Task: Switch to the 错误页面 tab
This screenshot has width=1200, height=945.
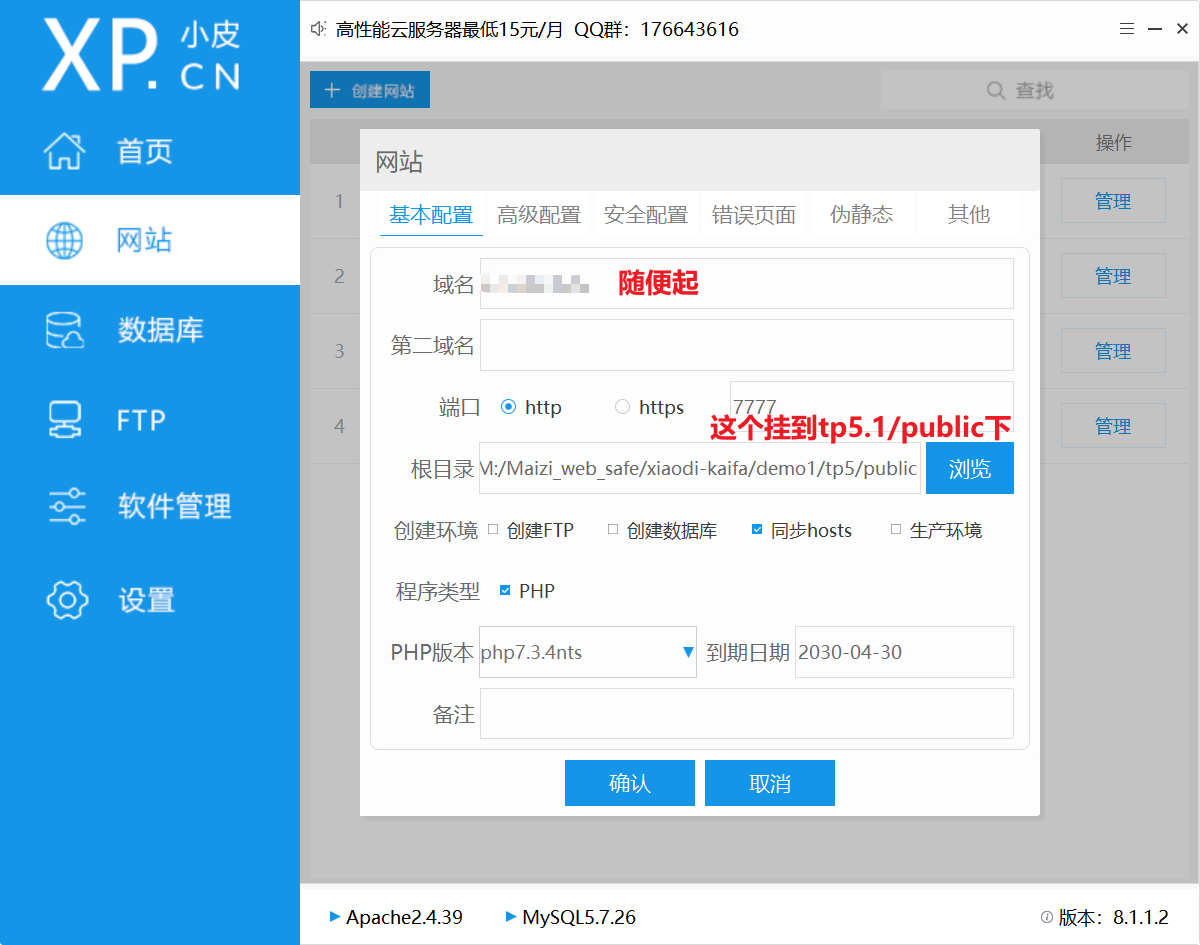Action: point(754,214)
